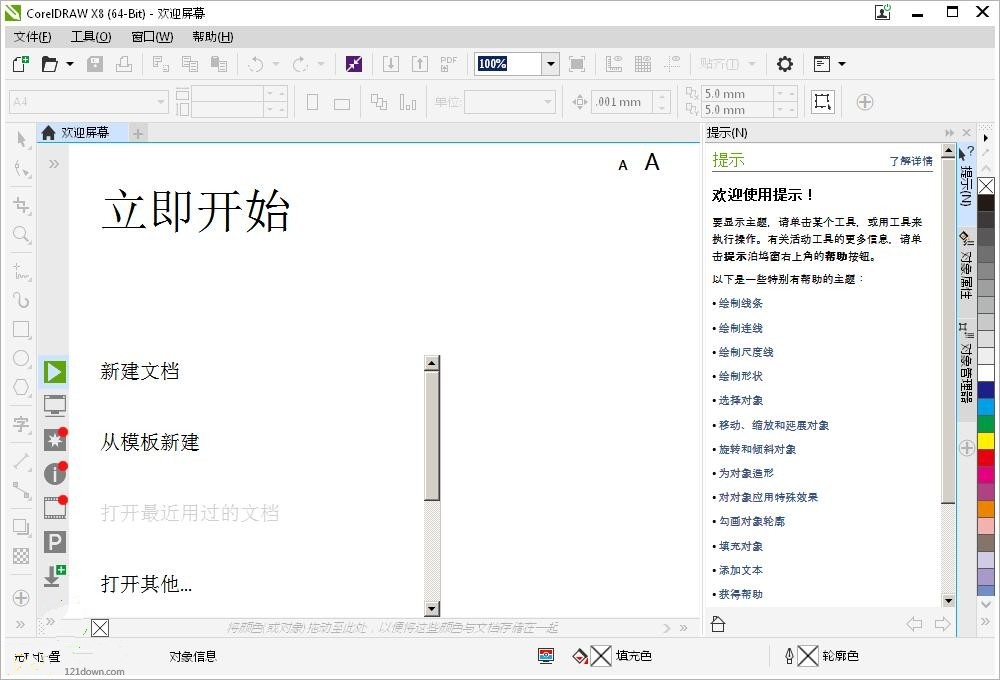
Task: Click the Print icon in toolbar
Action: click(x=124, y=64)
